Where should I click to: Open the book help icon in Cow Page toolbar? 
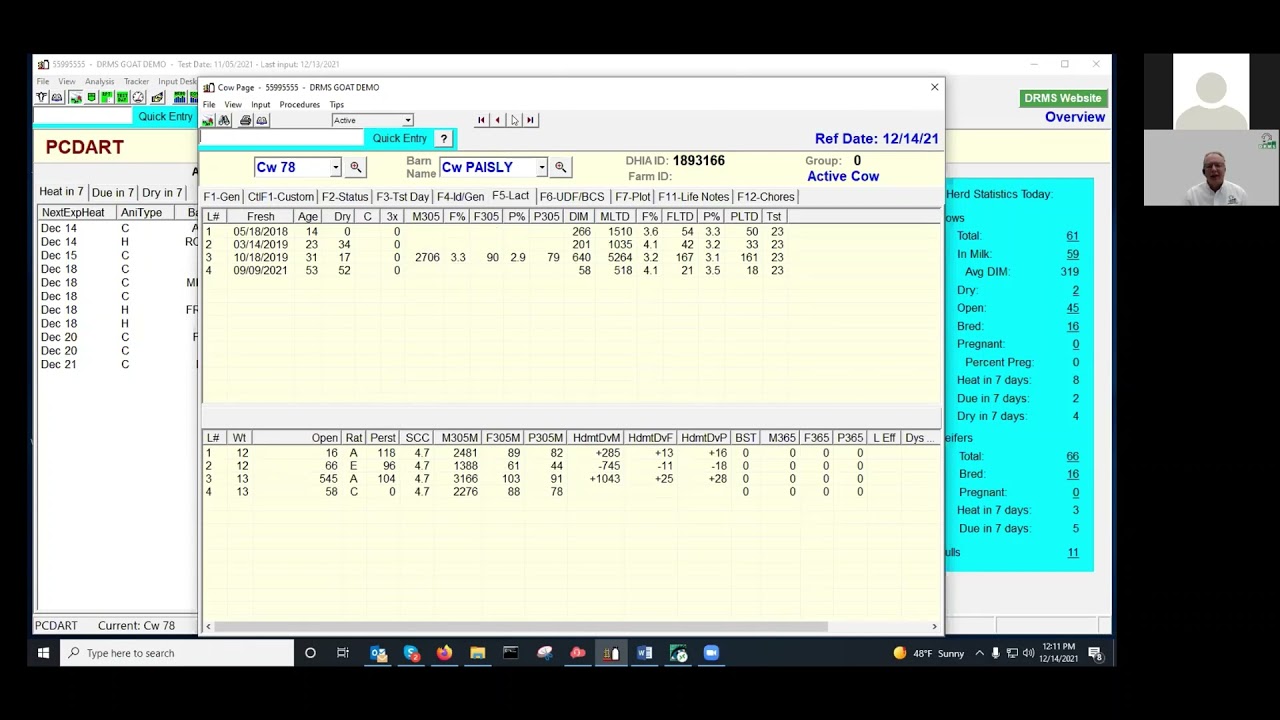262,120
